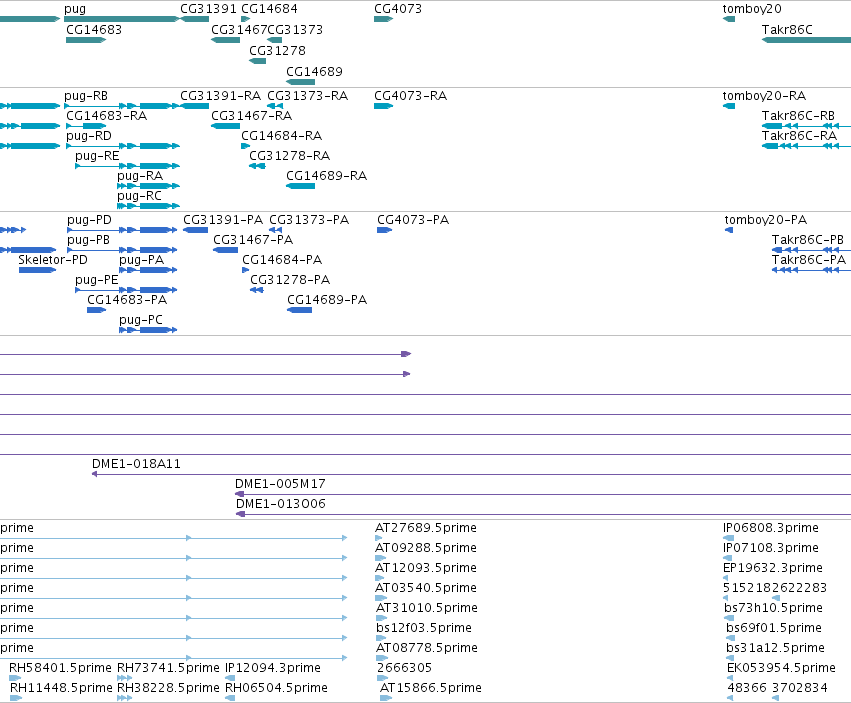Screen dimensions: 851x703
Task: Click the CG4073-RA transcript label
Action: pyautogui.click(x=410, y=96)
